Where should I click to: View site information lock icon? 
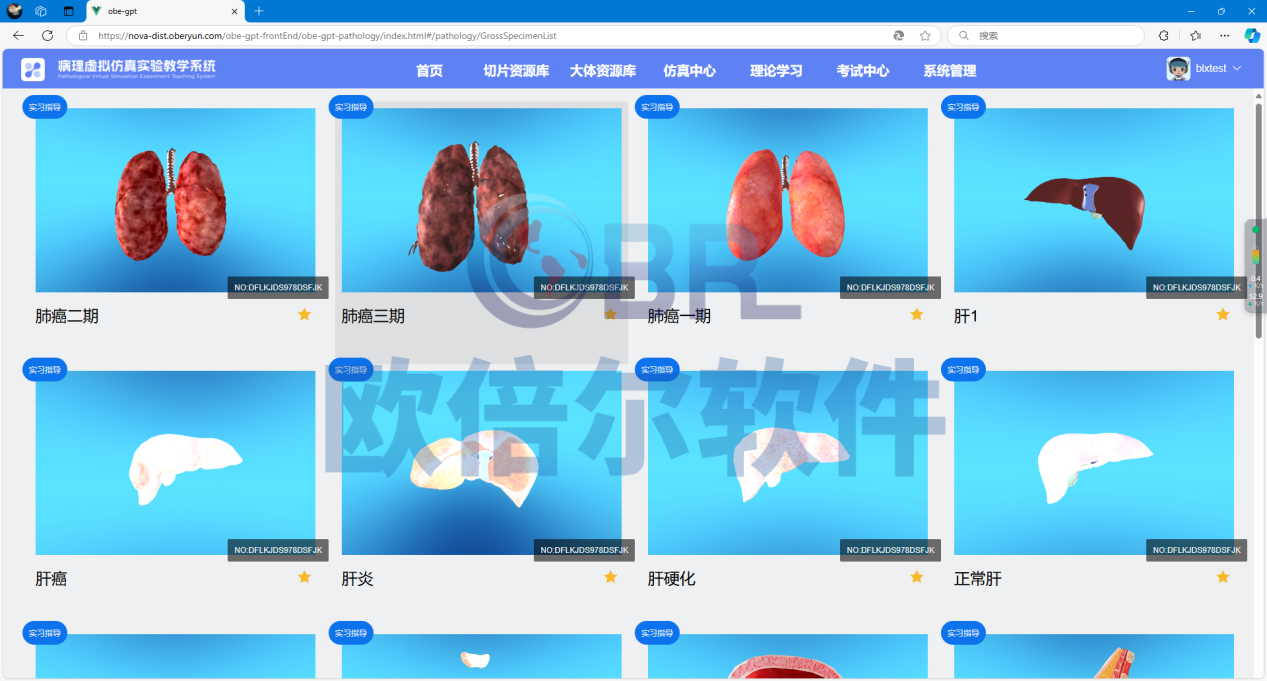coord(84,35)
